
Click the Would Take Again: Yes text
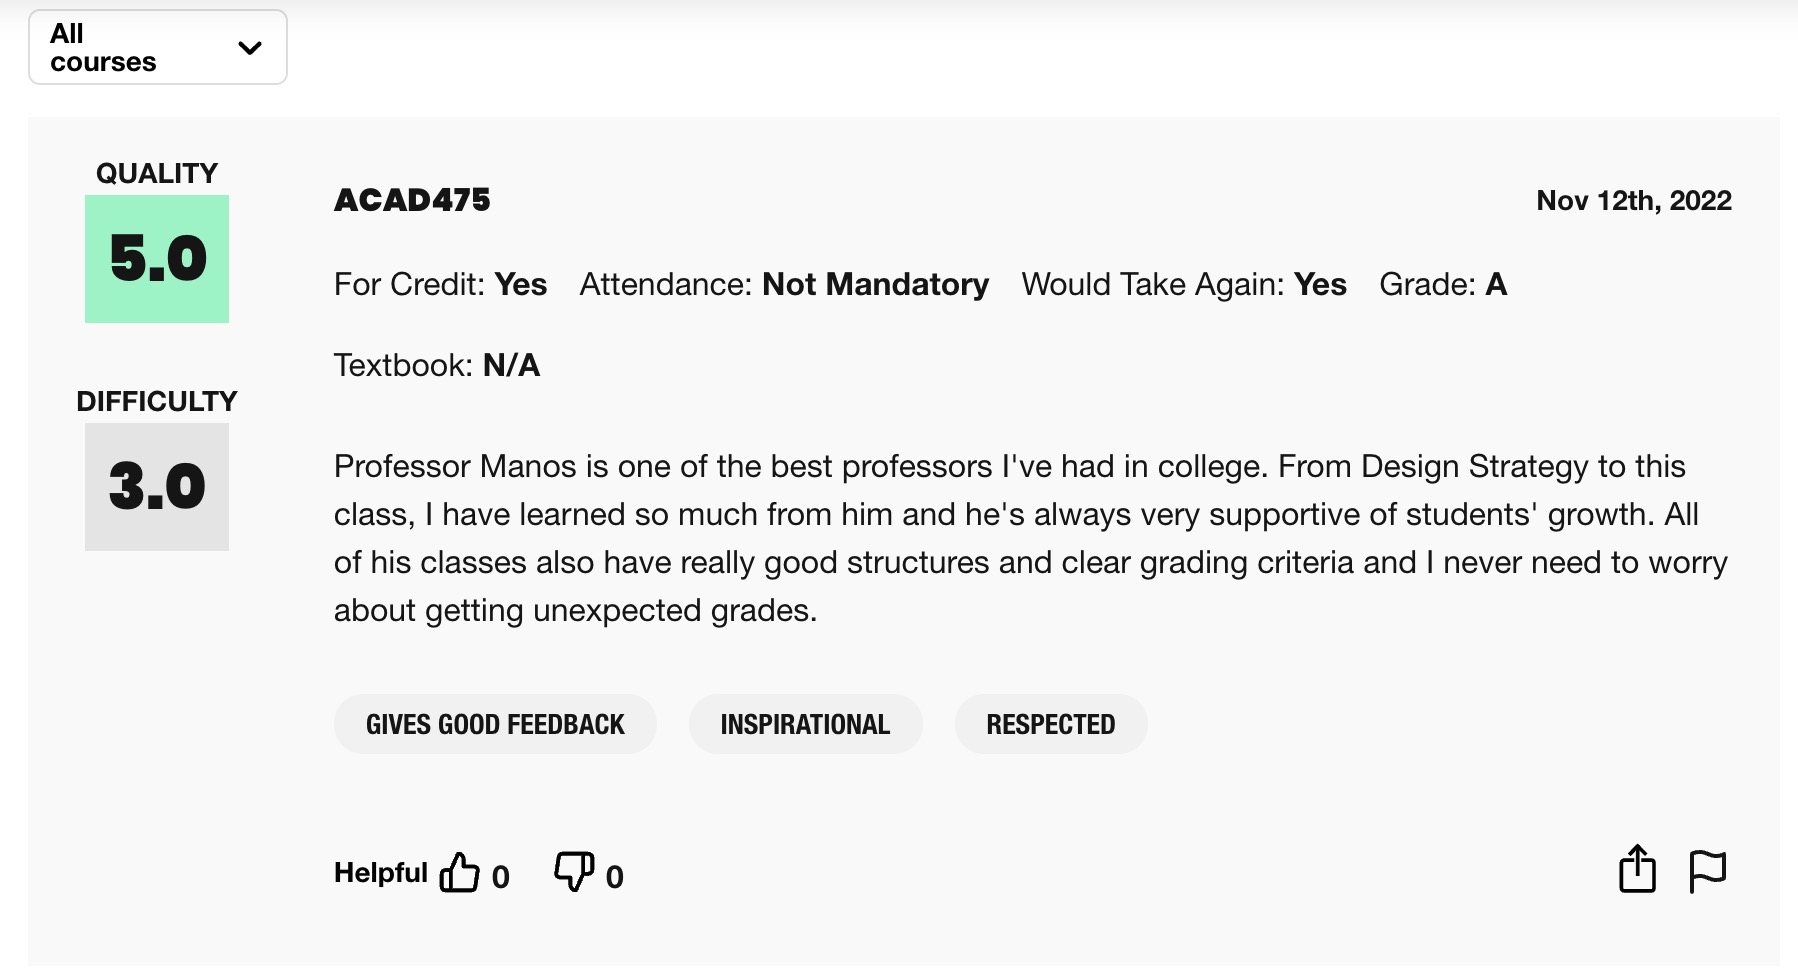click(x=1183, y=284)
